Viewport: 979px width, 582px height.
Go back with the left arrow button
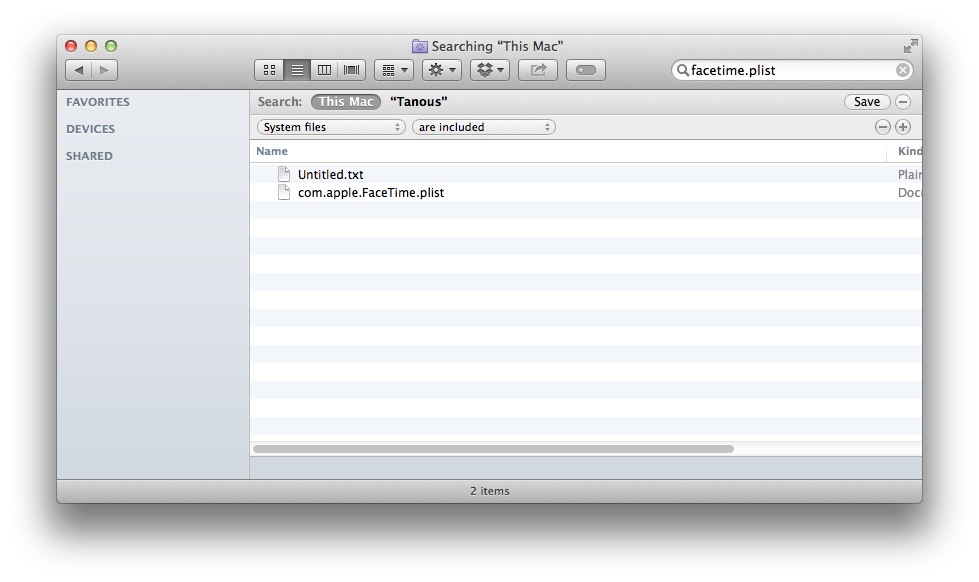click(x=79, y=70)
